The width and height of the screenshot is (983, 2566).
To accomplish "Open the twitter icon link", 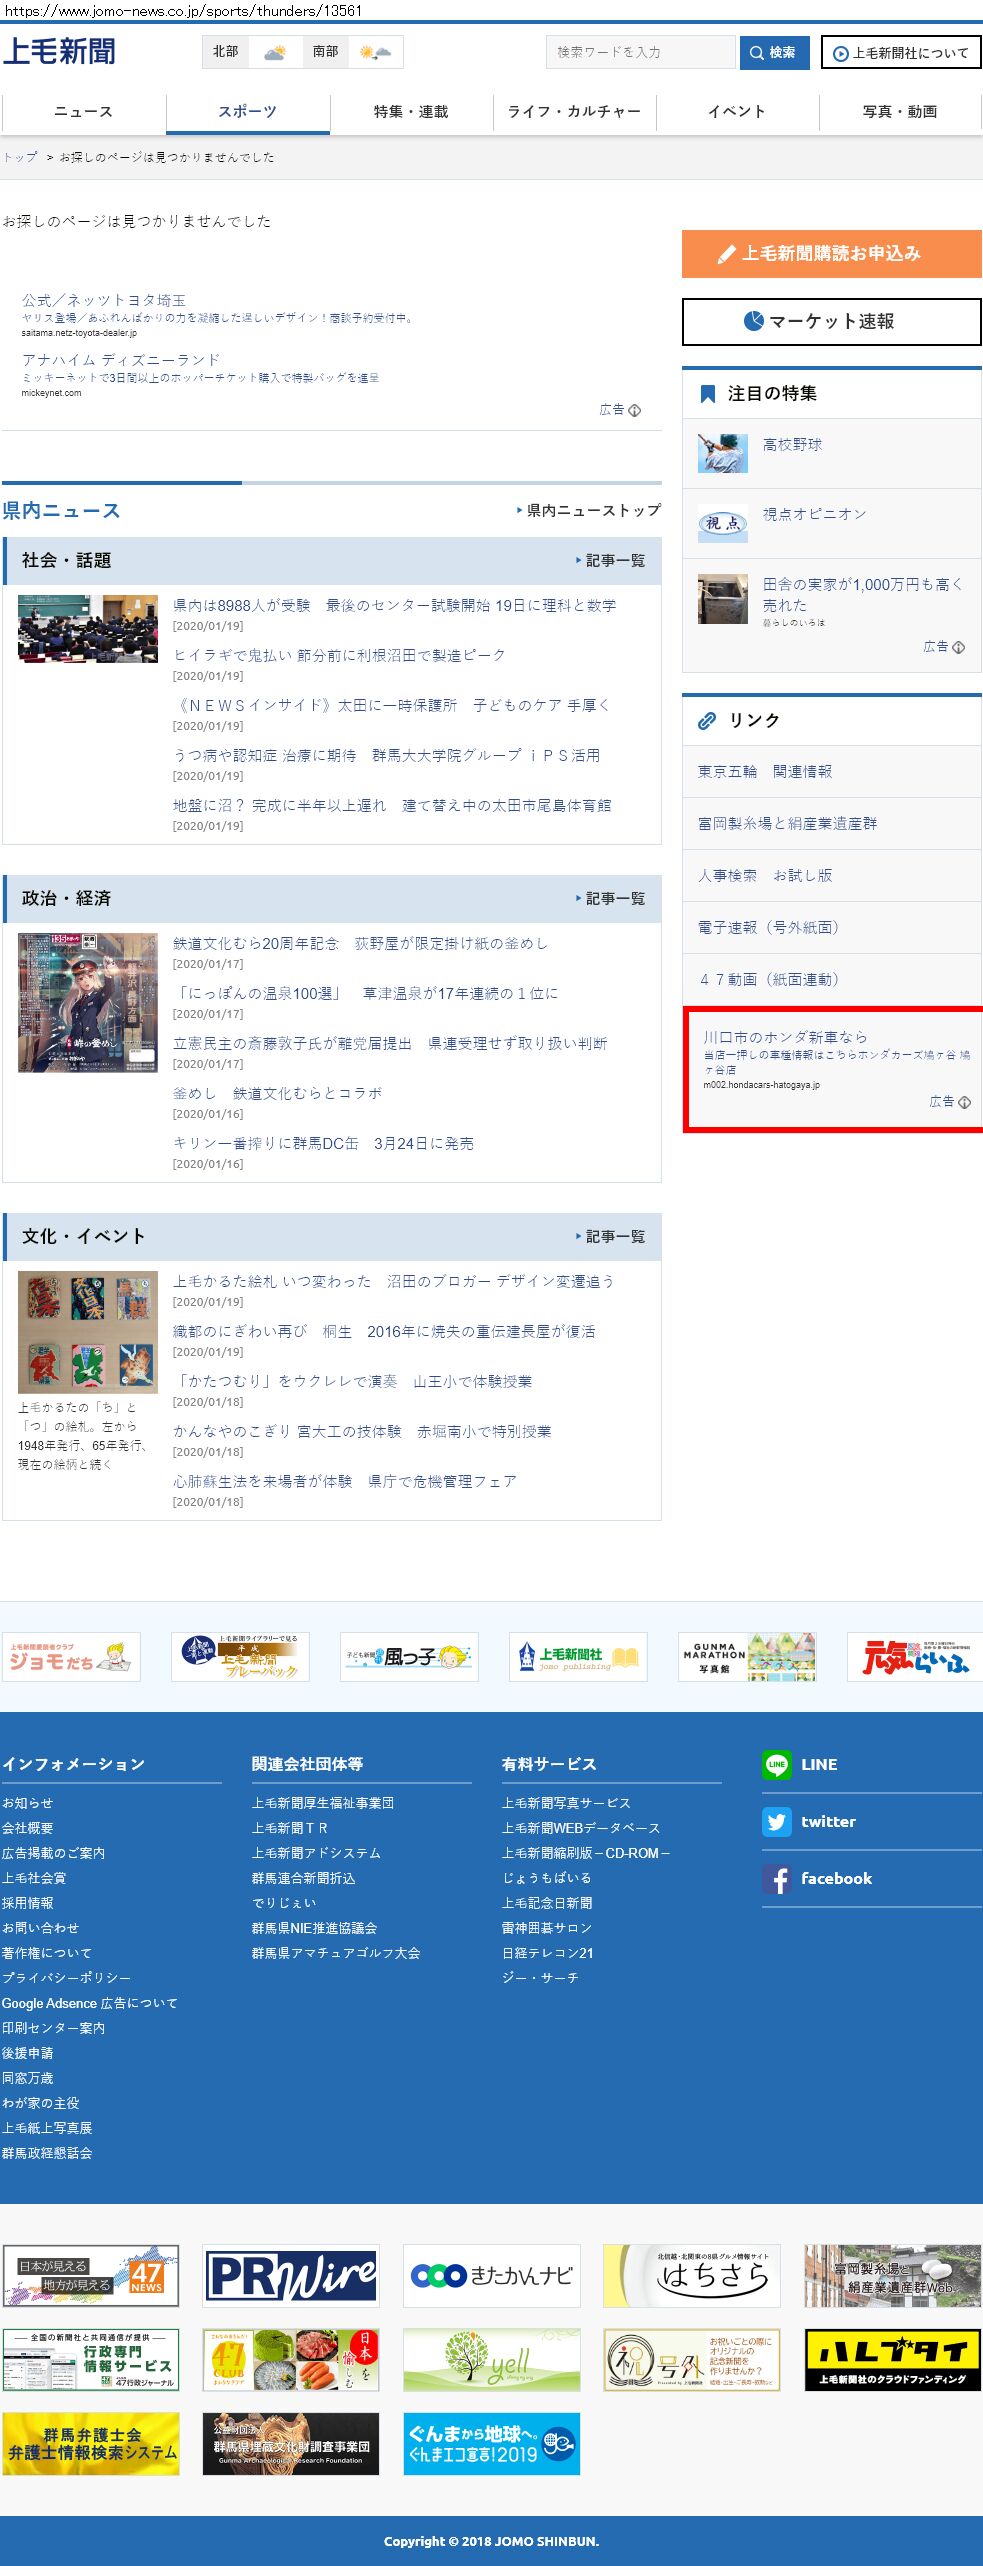I will 776,1822.
